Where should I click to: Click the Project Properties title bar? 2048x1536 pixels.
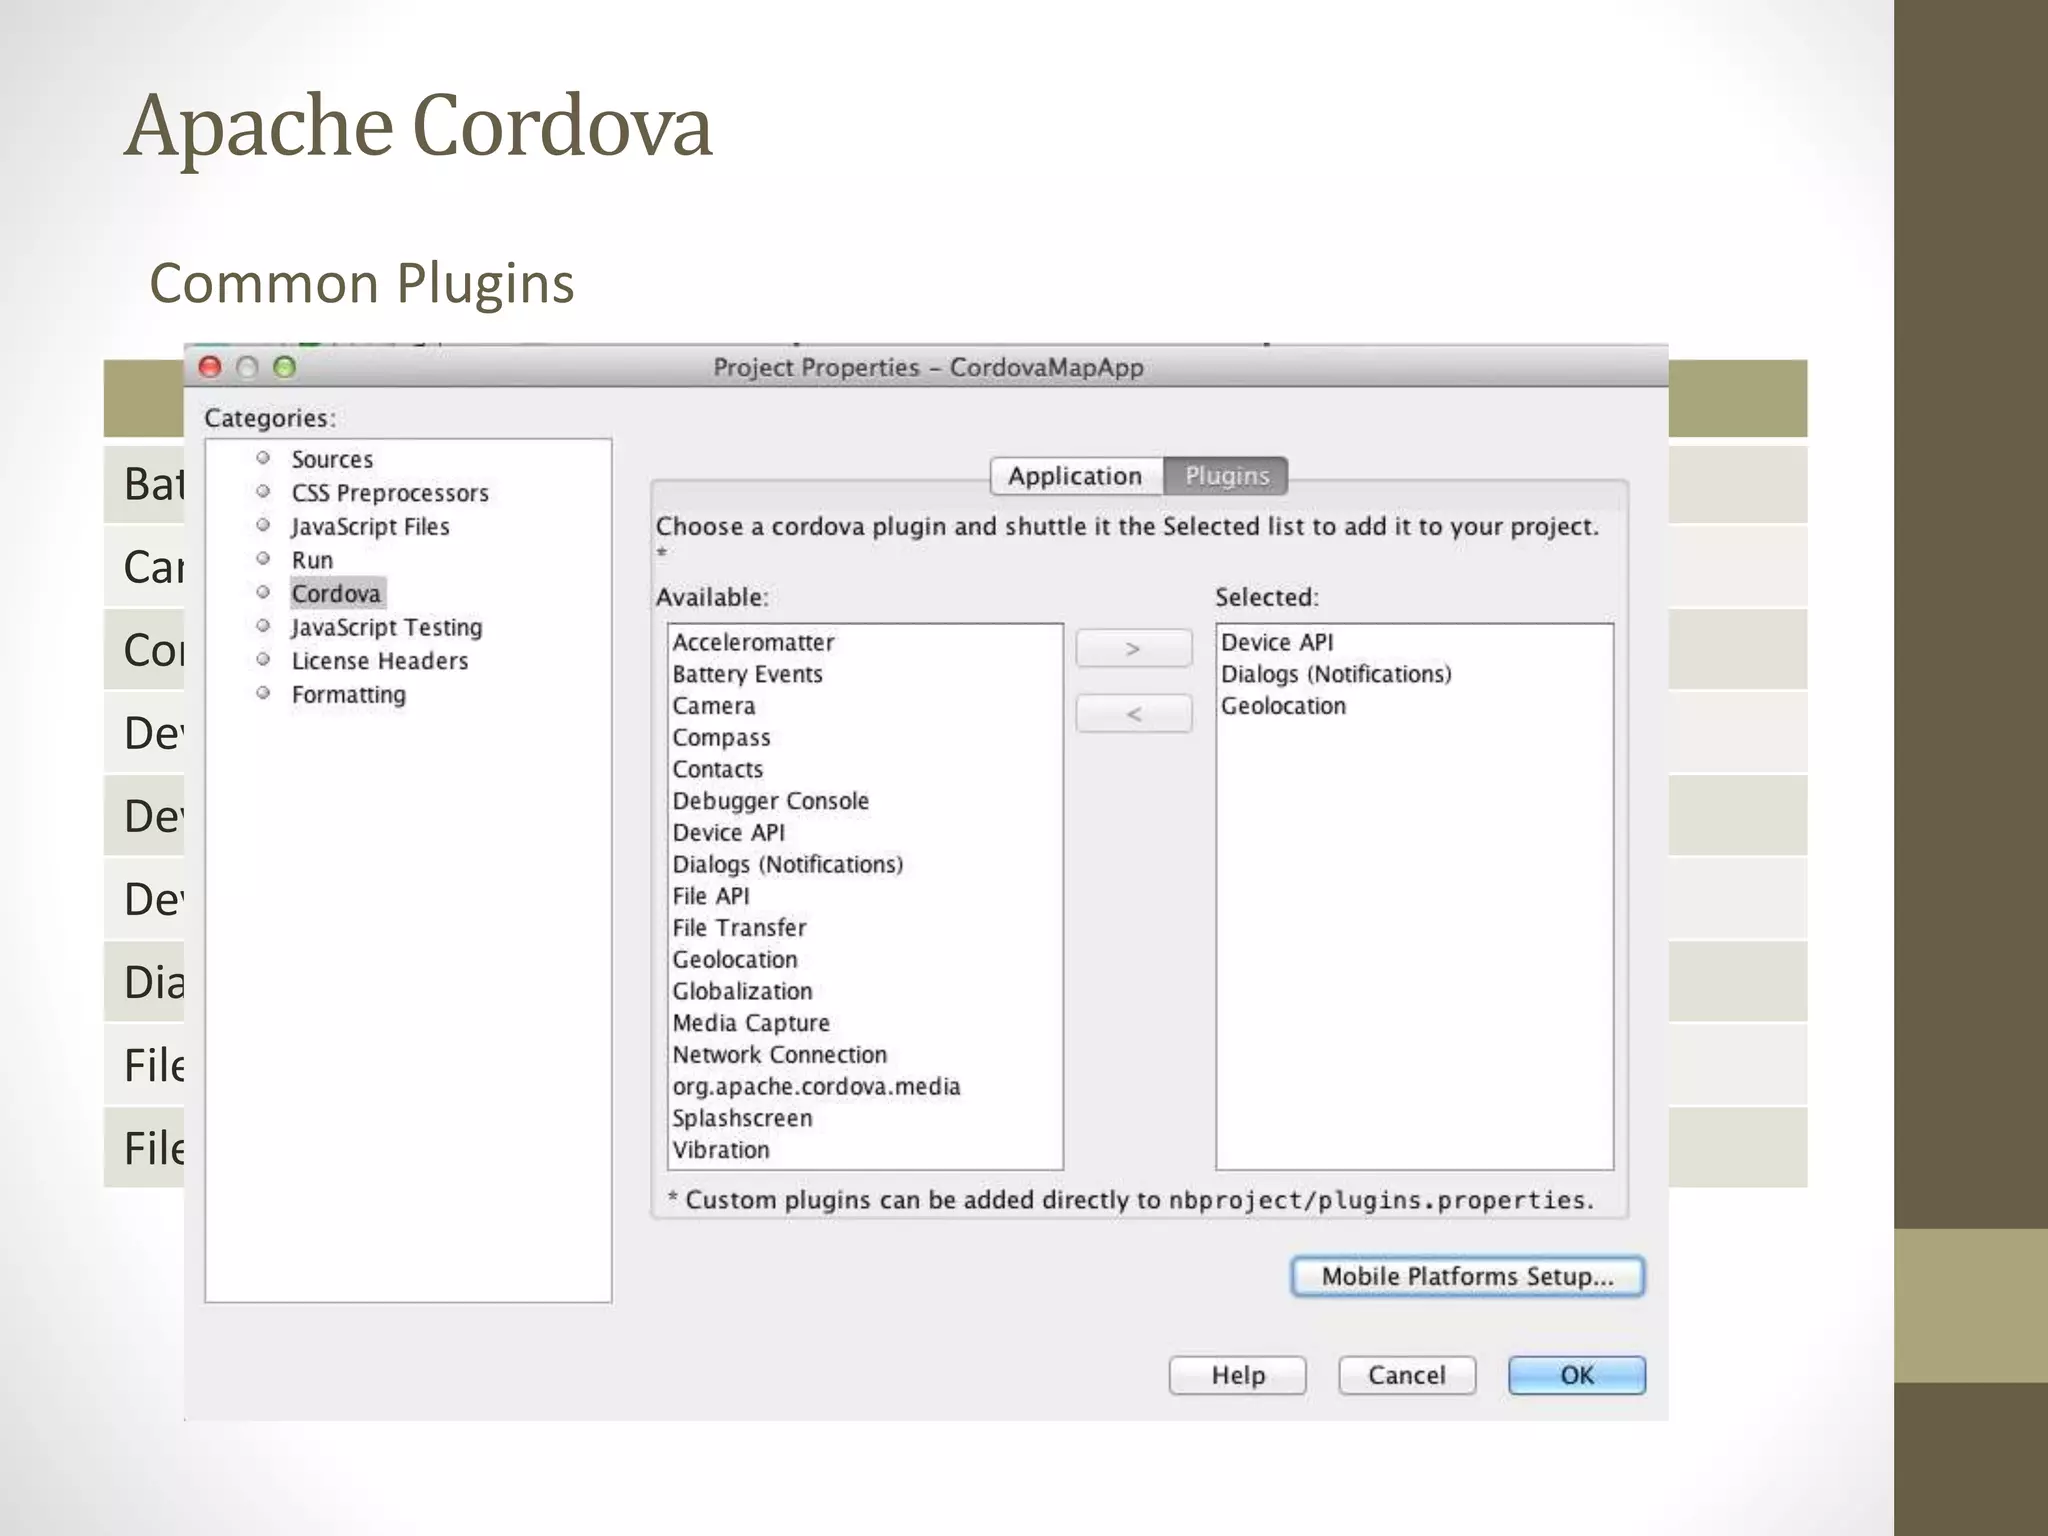pos(927,367)
